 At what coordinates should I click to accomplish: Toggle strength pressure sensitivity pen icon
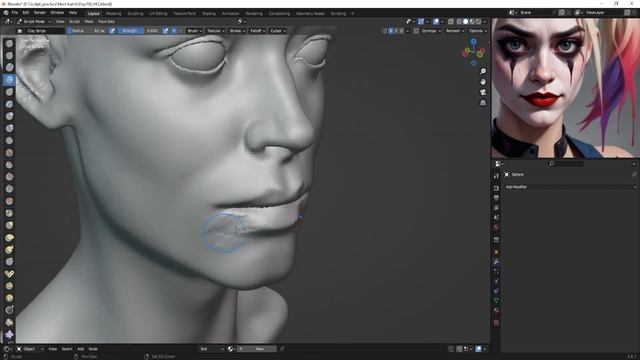[x=165, y=31]
